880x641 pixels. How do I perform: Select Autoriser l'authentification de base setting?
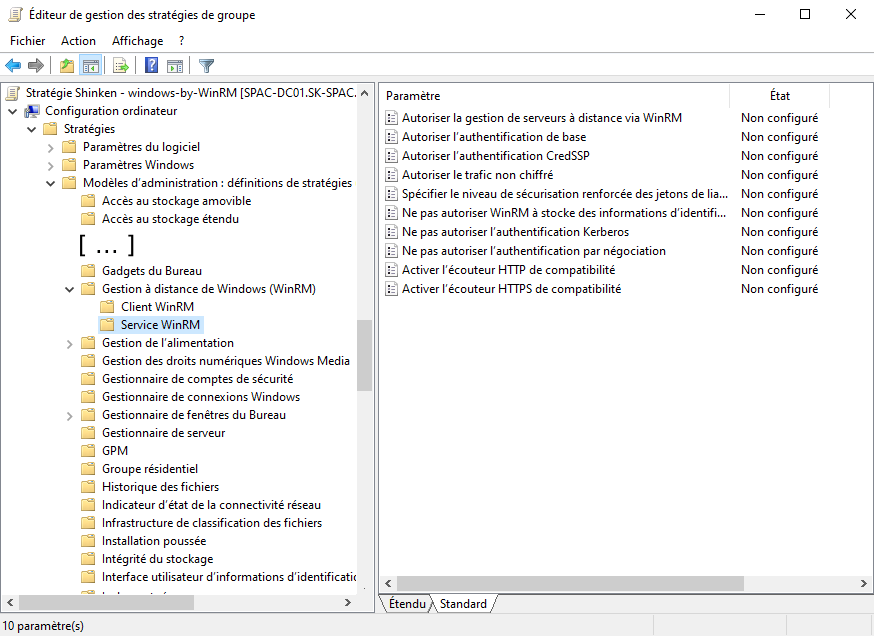pyautogui.click(x=493, y=137)
